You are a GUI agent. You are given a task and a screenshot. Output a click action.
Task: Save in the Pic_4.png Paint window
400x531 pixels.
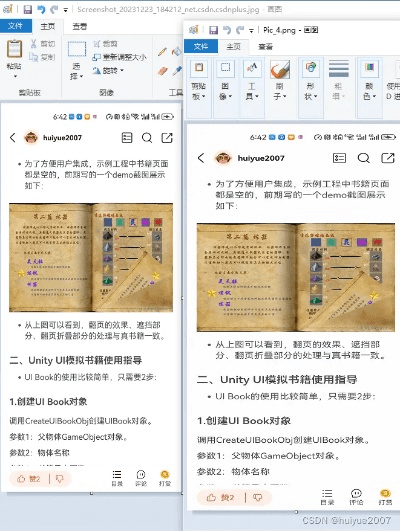pyautogui.click(x=213, y=30)
